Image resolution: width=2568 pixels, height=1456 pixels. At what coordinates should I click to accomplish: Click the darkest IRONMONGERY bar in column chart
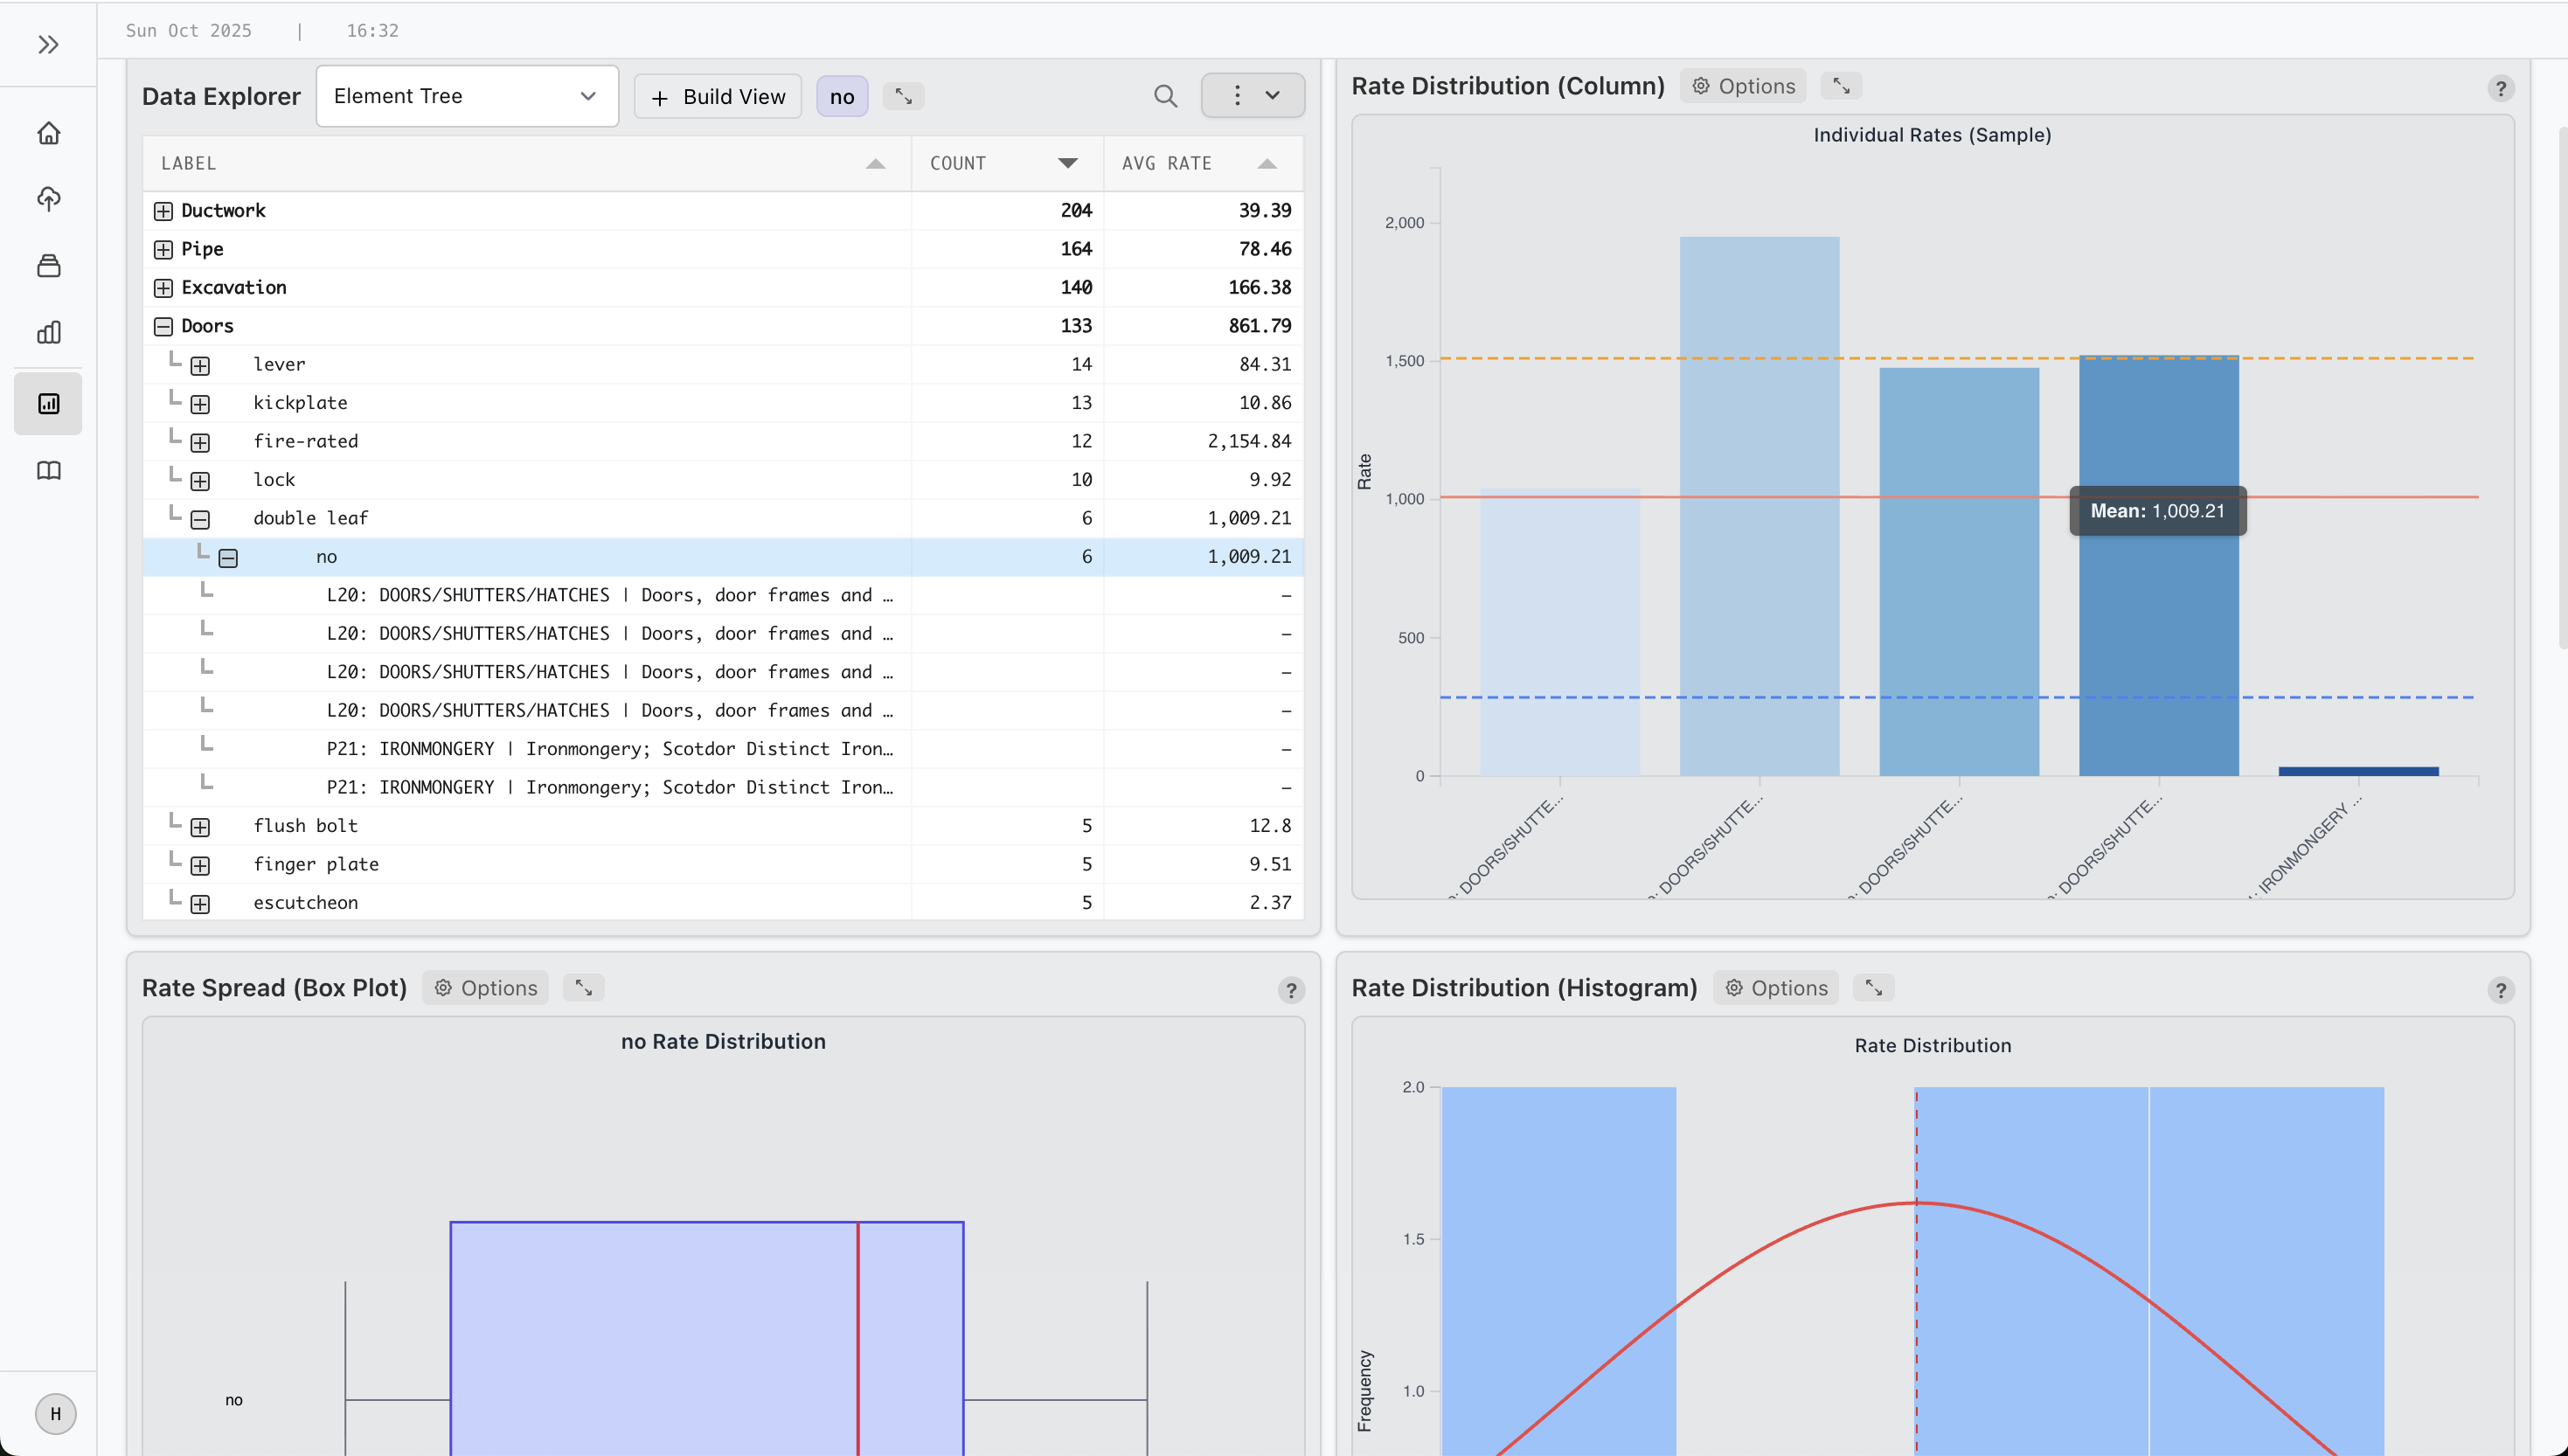point(2358,771)
